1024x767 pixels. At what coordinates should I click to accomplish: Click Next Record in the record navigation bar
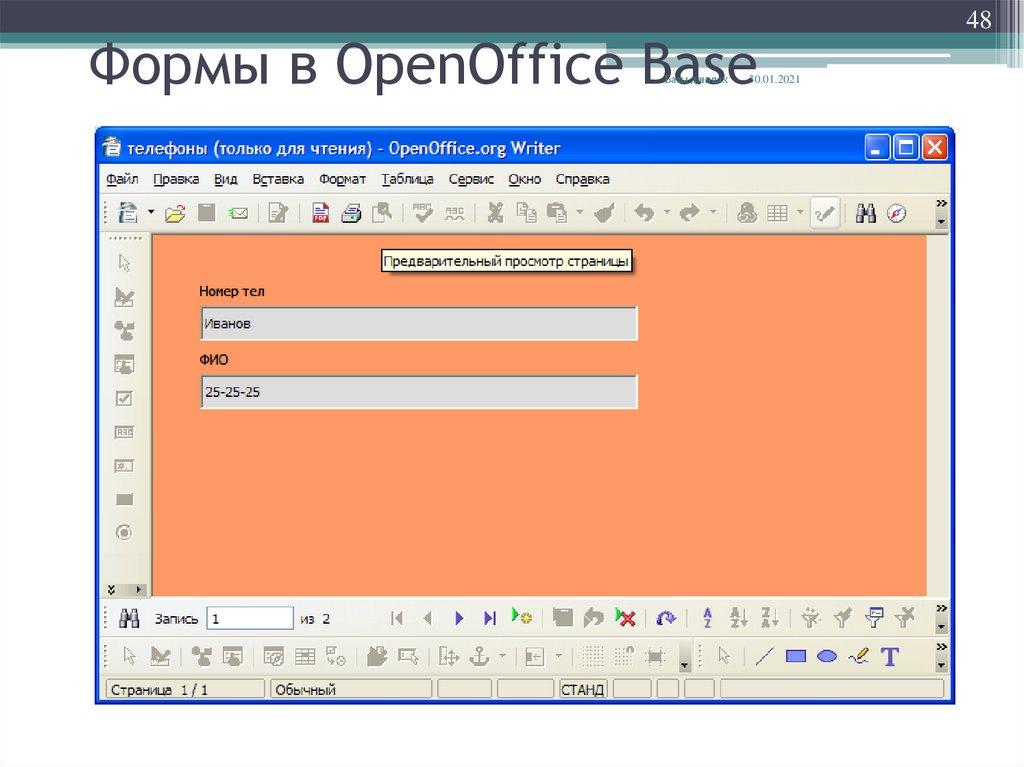(457, 618)
